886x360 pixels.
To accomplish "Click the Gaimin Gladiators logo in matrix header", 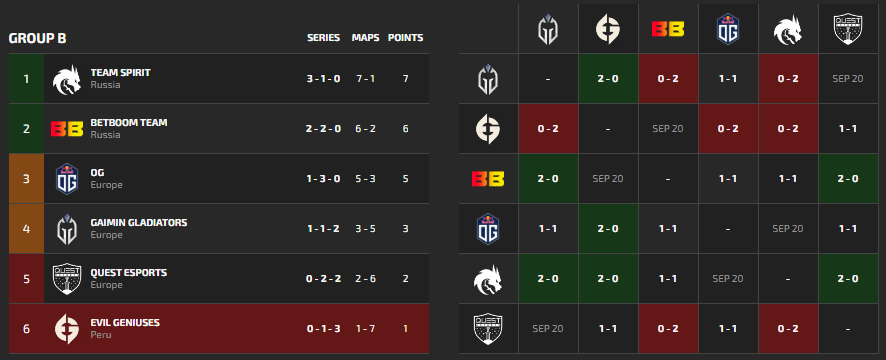I will tap(548, 28).
